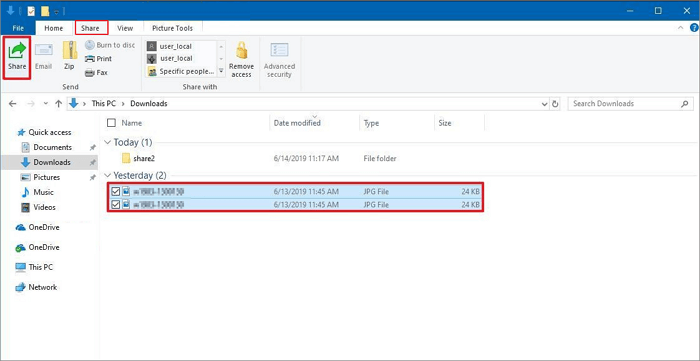Collapse the ribbon with the chevron
Screen dimensions: 700x361
coord(681,28)
